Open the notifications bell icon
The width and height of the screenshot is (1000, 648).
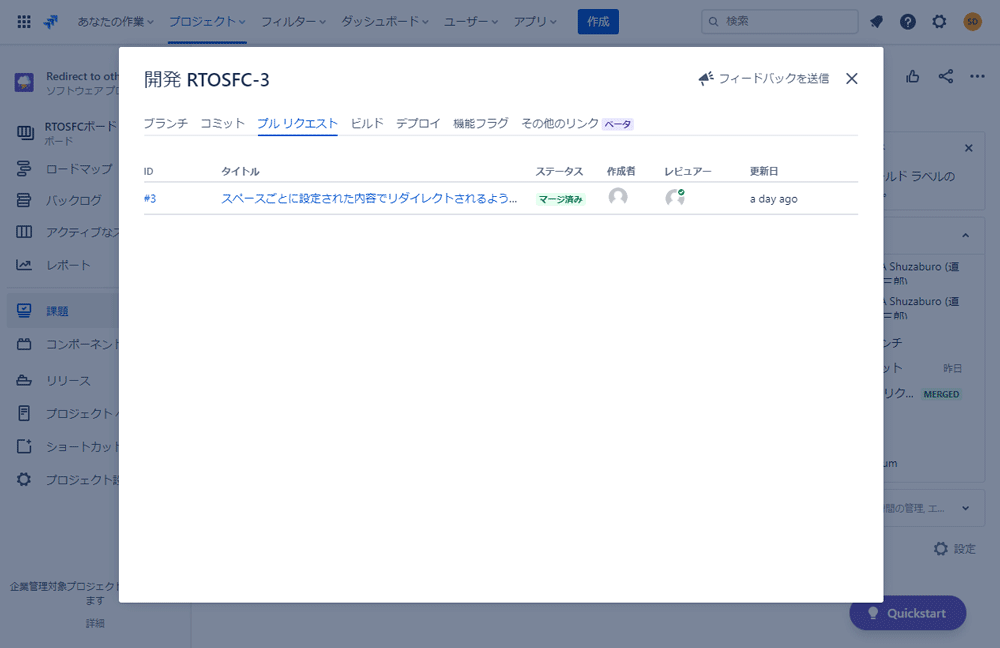click(876, 22)
